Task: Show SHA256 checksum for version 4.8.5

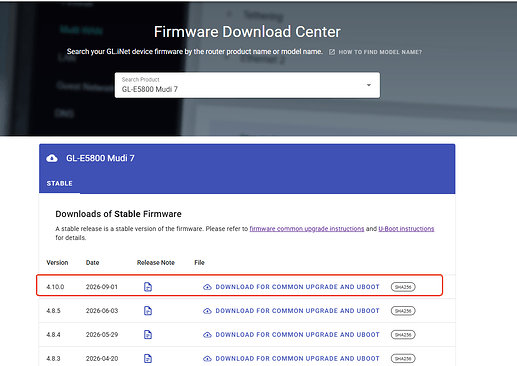Action: (403, 311)
